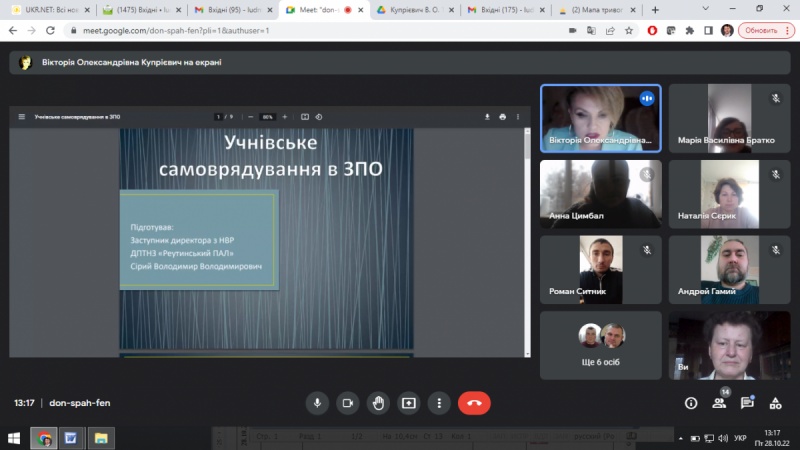Select Андрей Гамий video tile
Screen dimensions: 800x450
tap(729, 269)
